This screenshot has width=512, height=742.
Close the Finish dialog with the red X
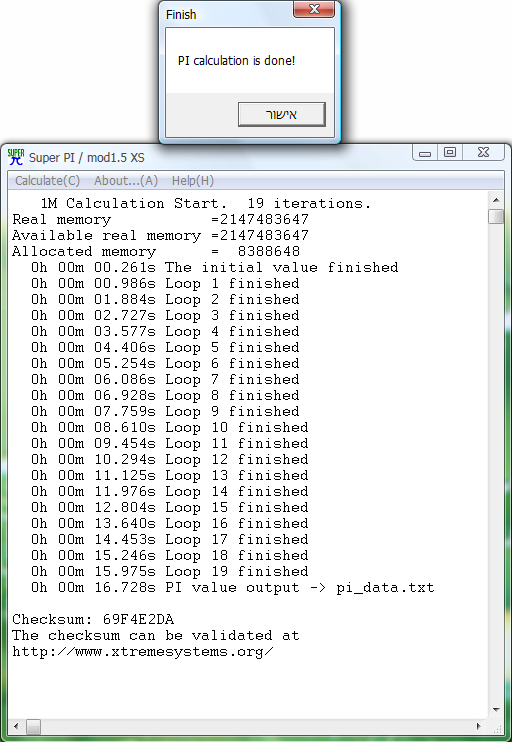click(314, 9)
